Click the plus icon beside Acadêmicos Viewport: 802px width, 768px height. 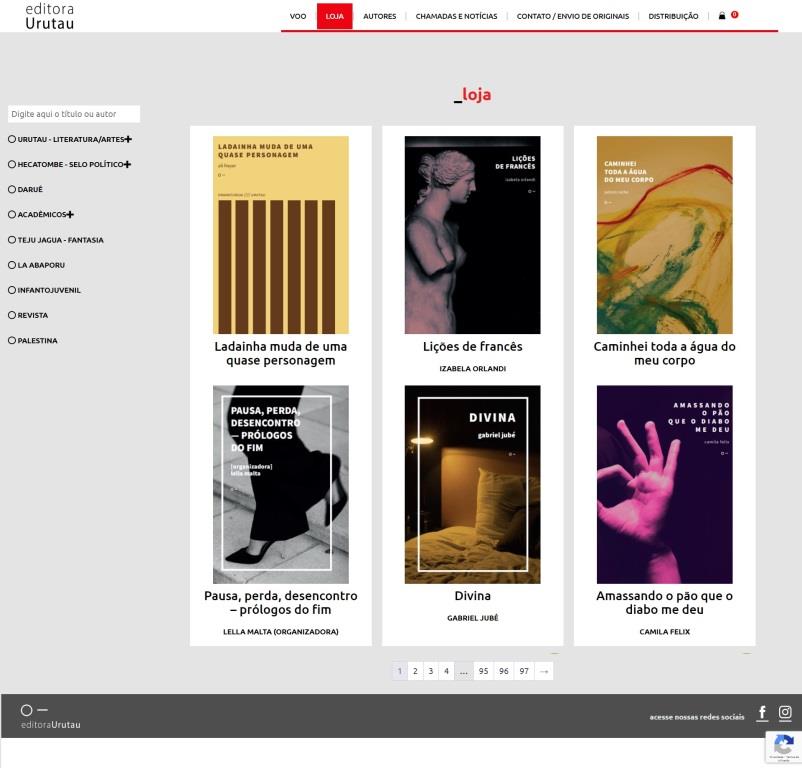[70, 215]
